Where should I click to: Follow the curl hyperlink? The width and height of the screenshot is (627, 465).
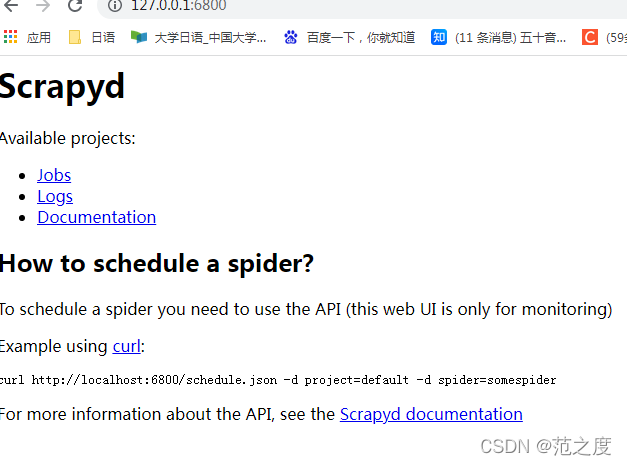(127, 346)
